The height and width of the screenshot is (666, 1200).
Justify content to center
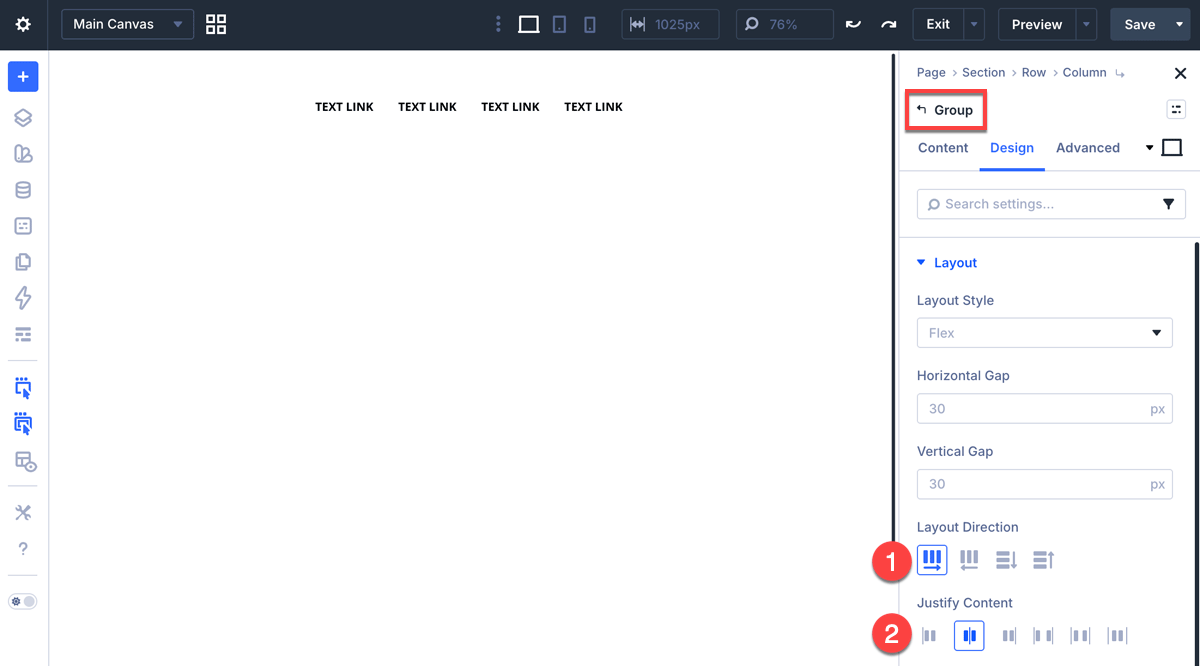pos(969,636)
